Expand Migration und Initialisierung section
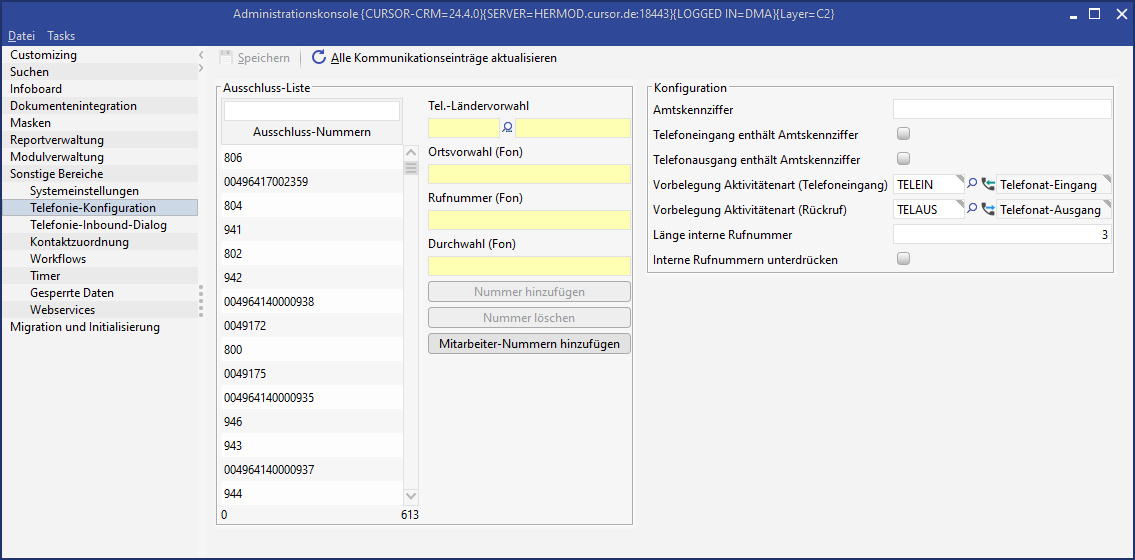1135x560 pixels. [x=84, y=327]
